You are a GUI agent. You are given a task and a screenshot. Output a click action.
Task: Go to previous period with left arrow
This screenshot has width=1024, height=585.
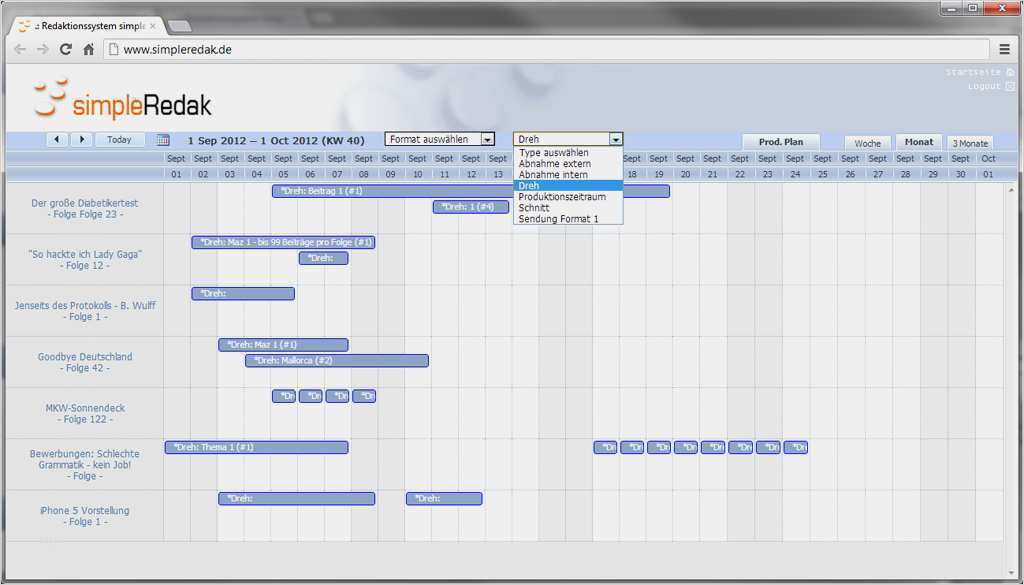(x=57, y=140)
